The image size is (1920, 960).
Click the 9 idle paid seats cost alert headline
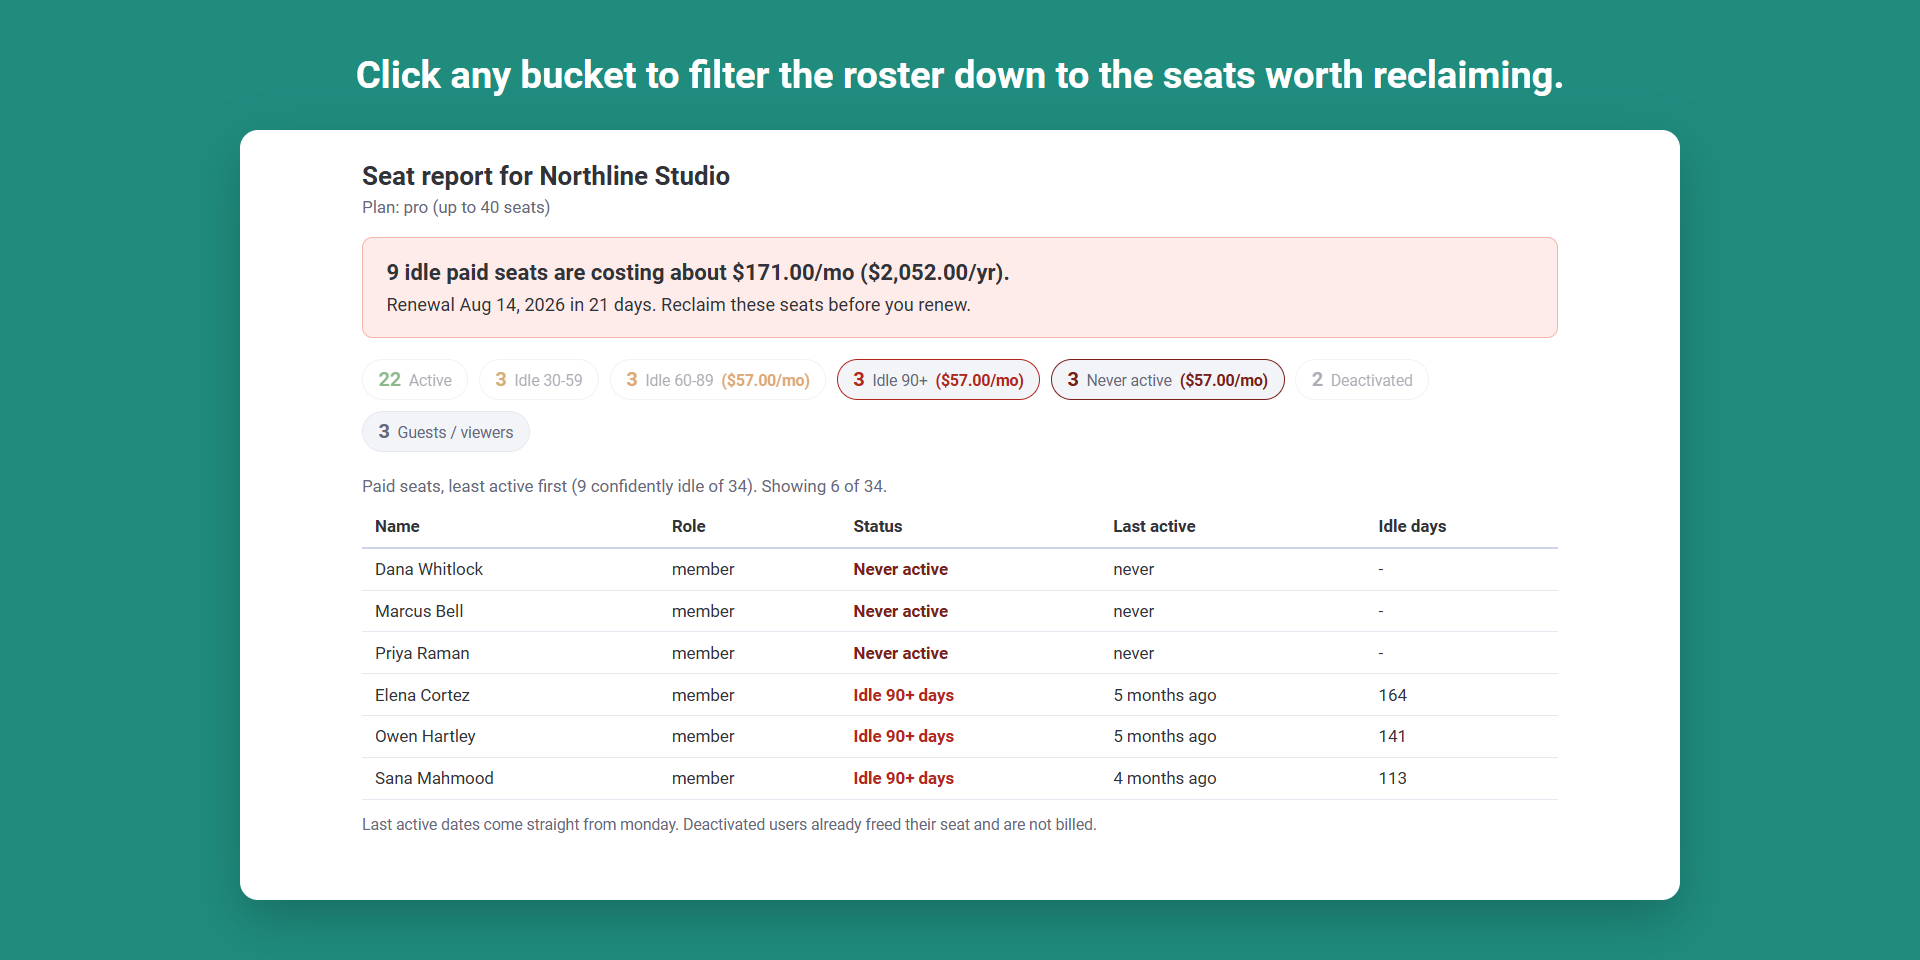click(x=698, y=272)
